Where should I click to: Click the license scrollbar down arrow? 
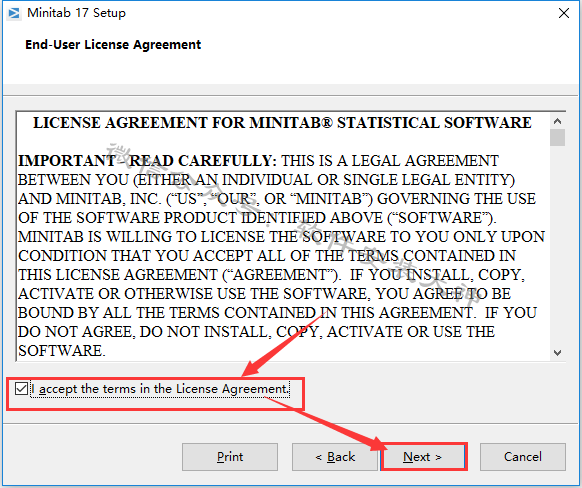tap(557, 353)
